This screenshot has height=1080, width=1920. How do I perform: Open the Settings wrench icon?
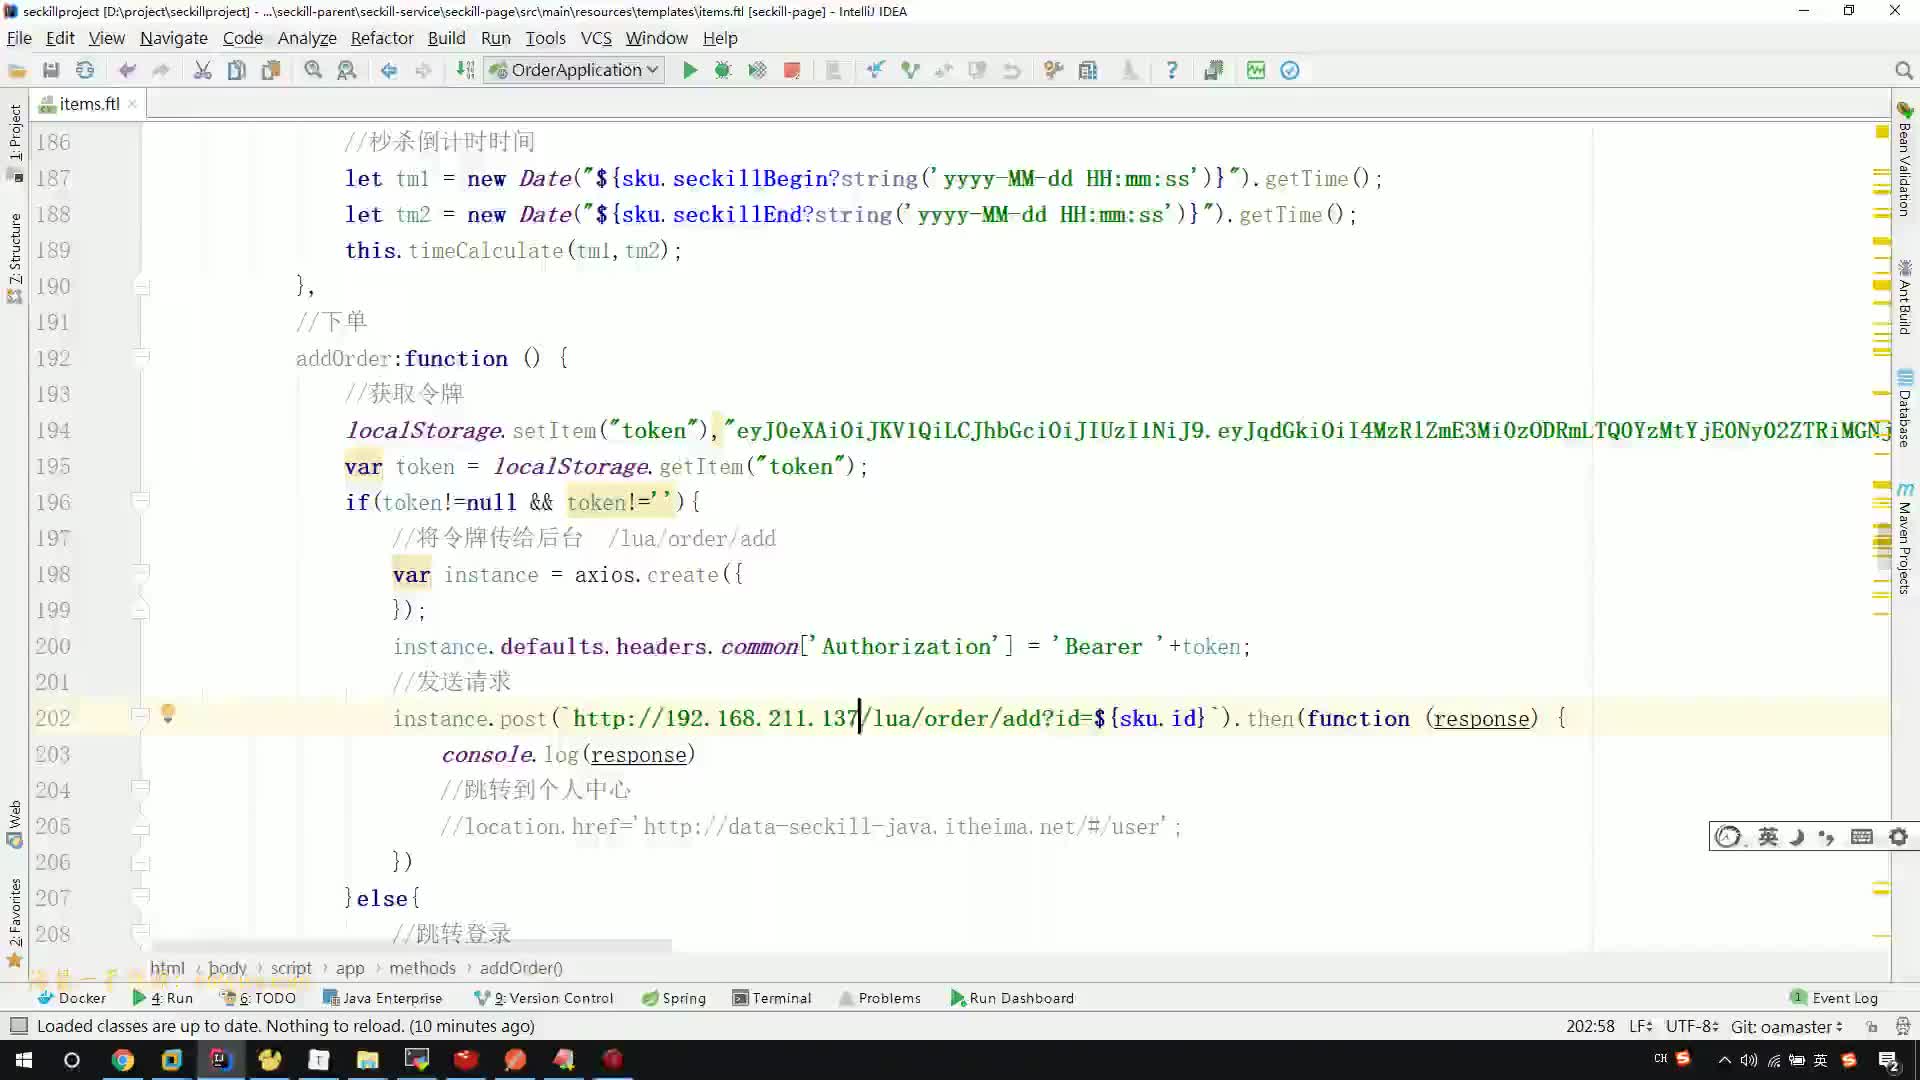pos(1053,71)
